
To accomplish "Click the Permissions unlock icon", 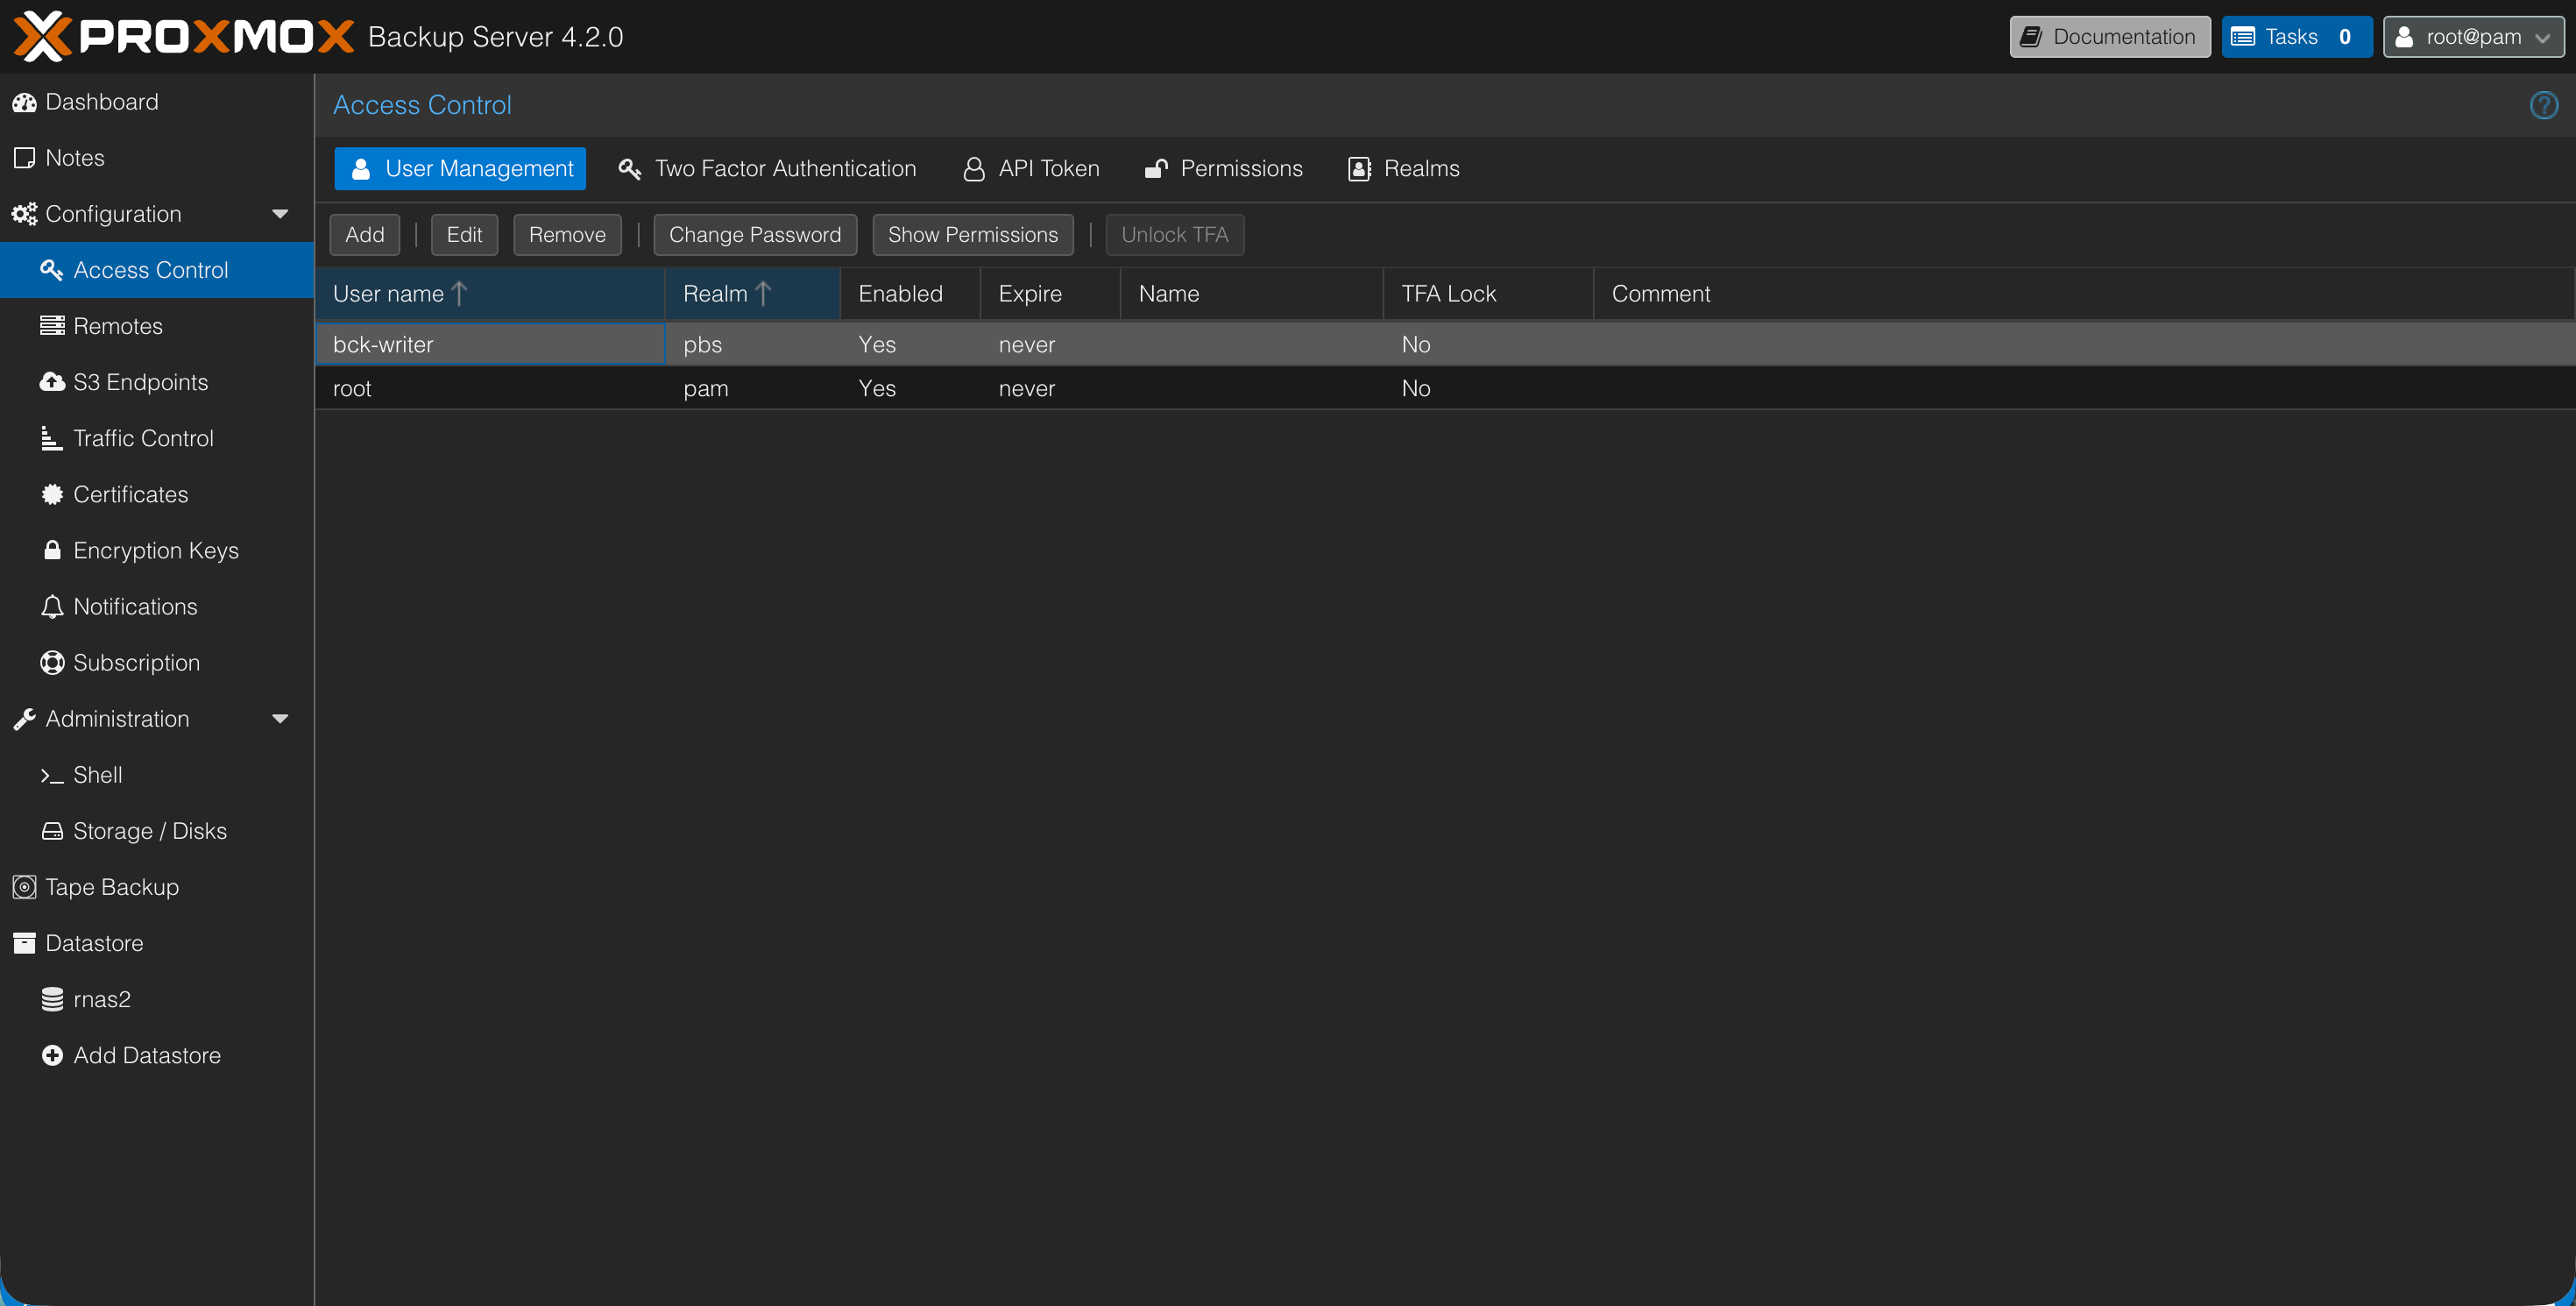I will pos(1156,169).
